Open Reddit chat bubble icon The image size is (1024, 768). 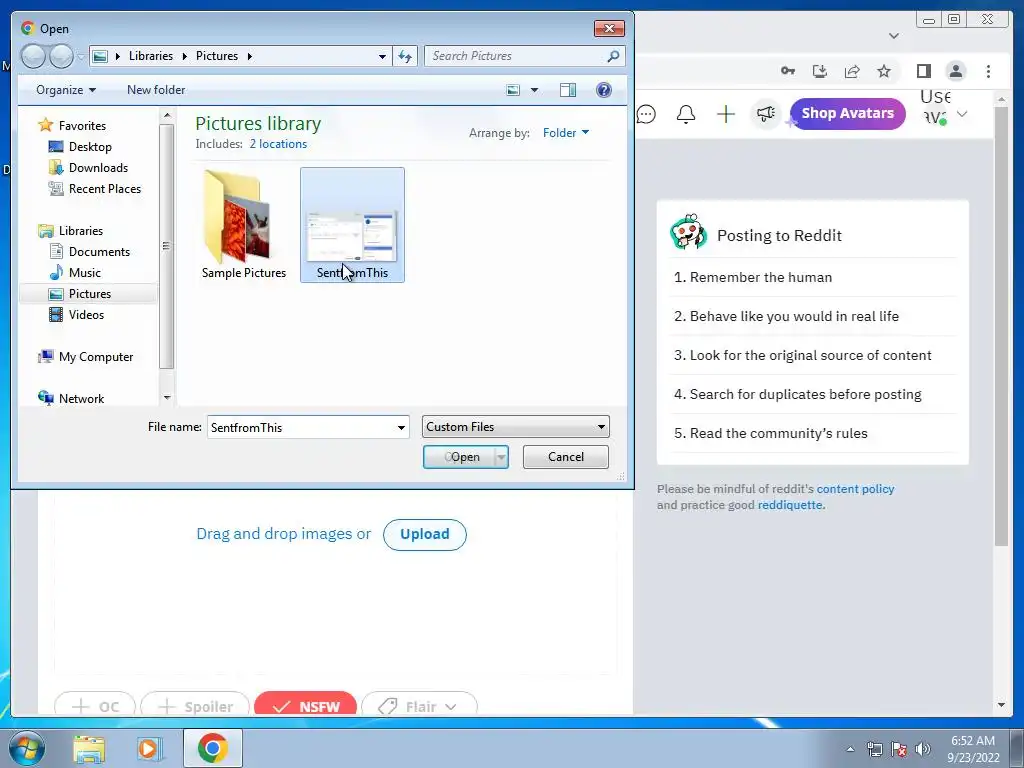click(x=646, y=114)
